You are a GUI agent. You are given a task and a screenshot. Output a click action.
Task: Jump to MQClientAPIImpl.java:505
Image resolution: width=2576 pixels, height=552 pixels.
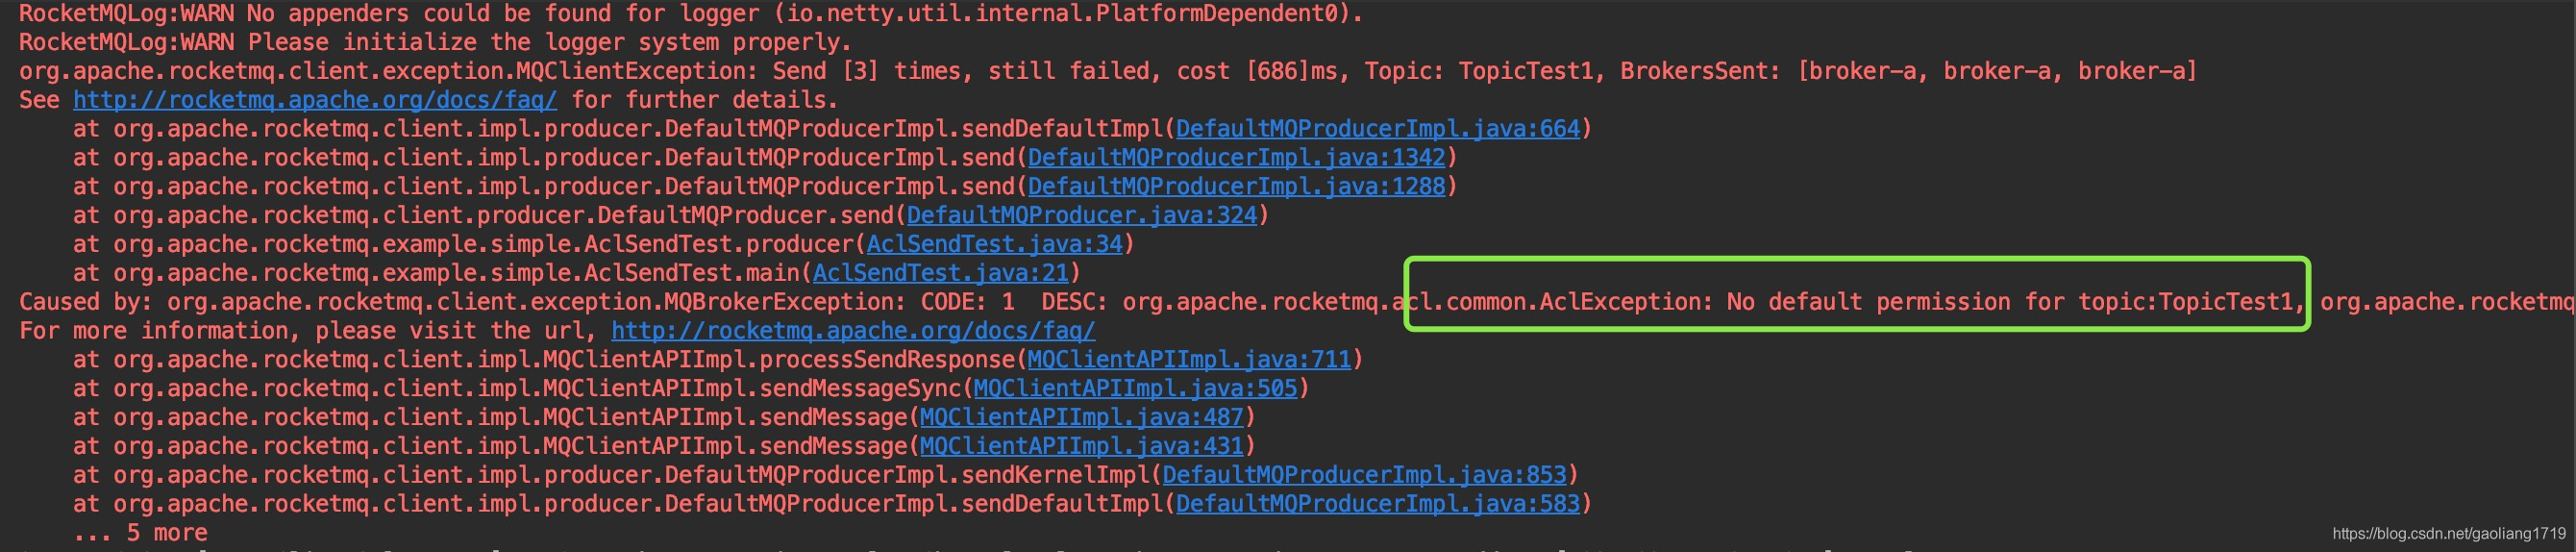(x=1135, y=389)
